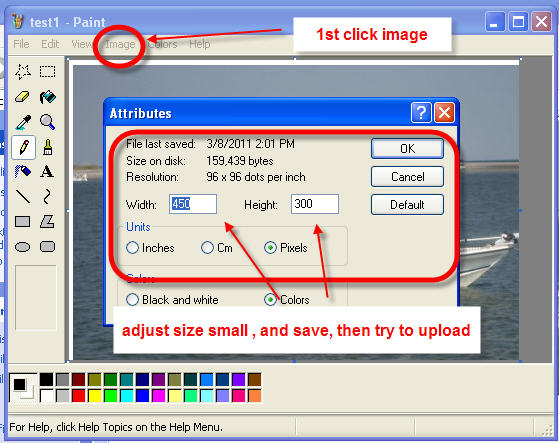
Task: Pick the pure blue color swatch
Action: [x=143, y=396]
